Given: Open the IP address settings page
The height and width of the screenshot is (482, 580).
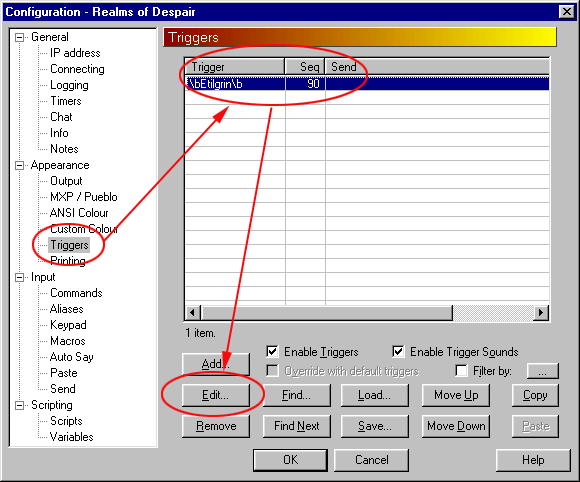Looking at the screenshot, I should (75, 53).
